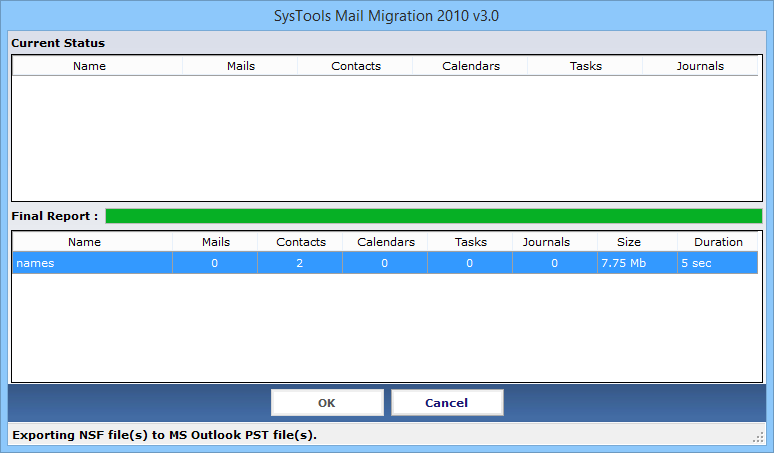The width and height of the screenshot is (774, 453).
Task: Click the '5 sec' duration cell
Action: click(717, 263)
